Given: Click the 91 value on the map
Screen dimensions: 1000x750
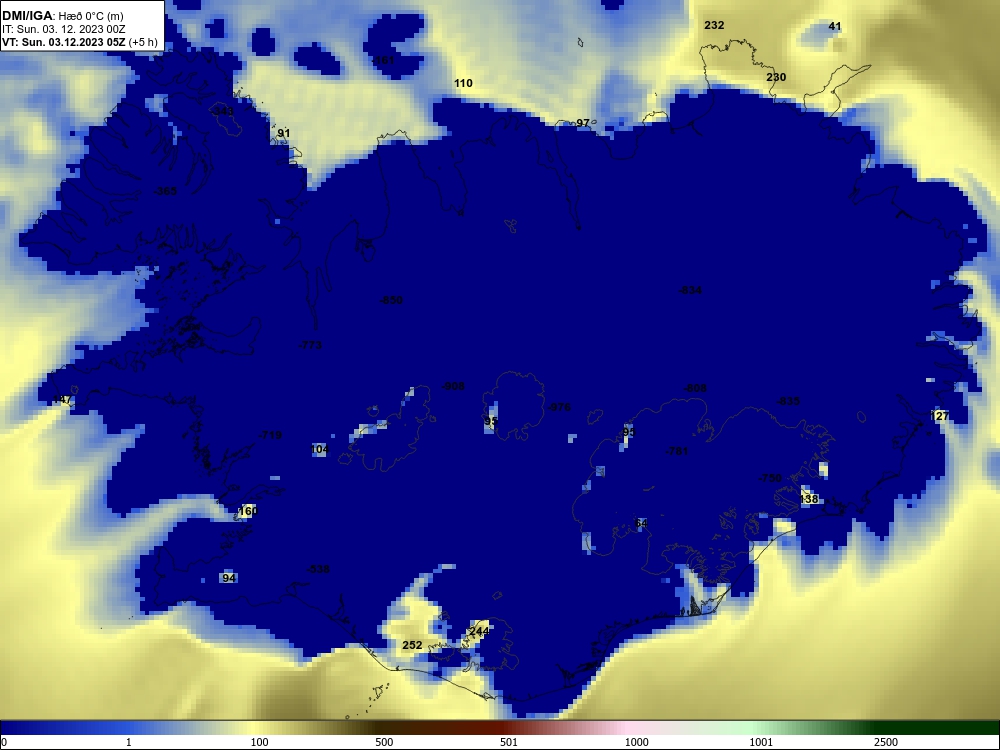Looking at the screenshot, I should tap(283, 133).
